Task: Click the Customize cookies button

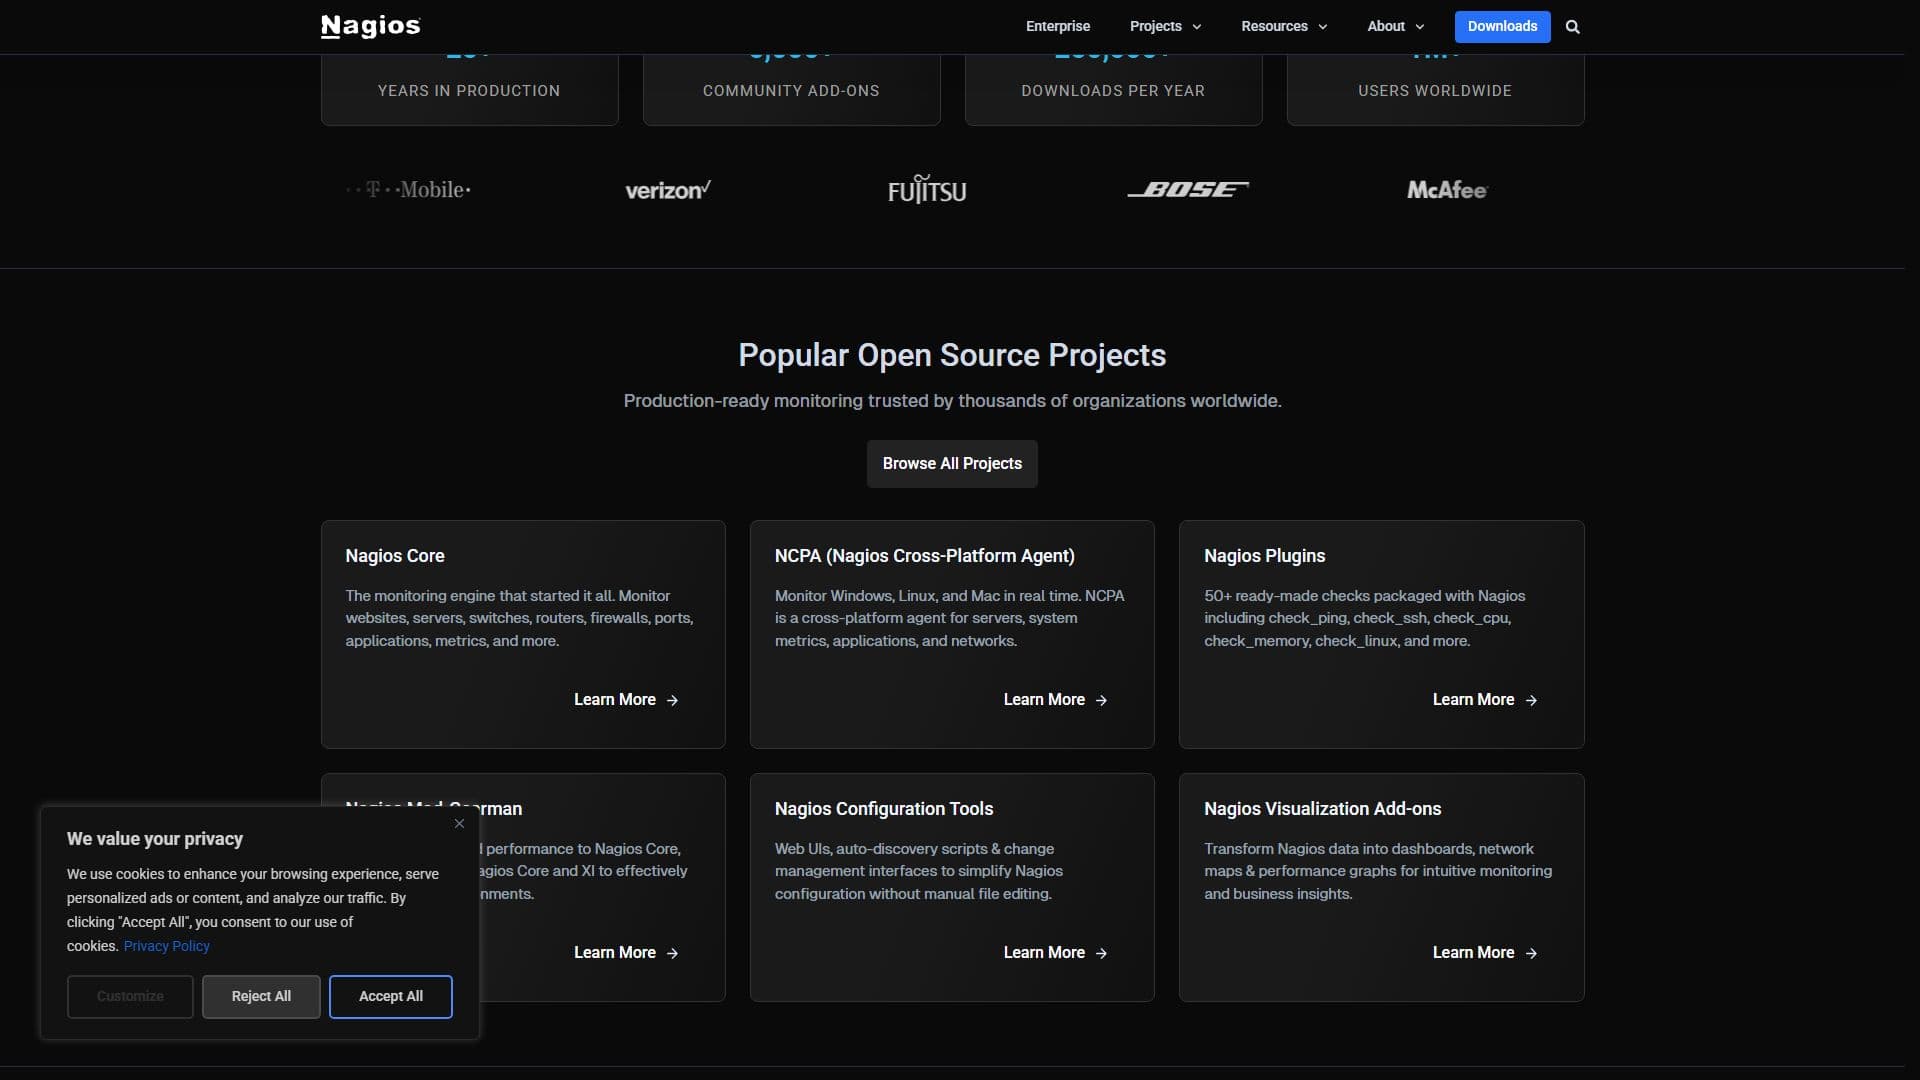Action: pos(130,997)
